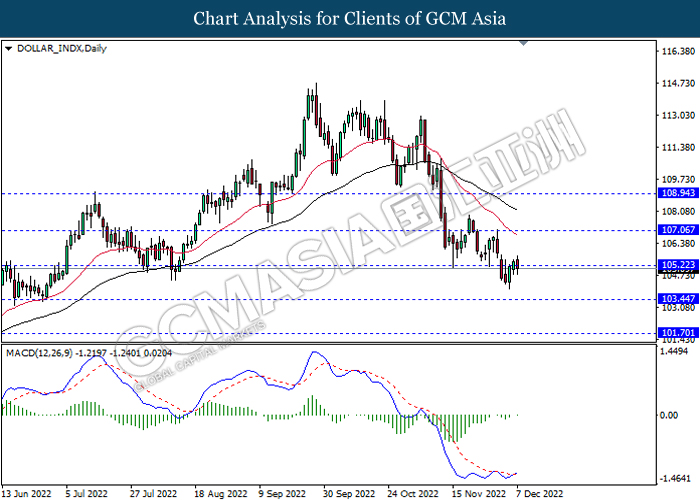Image resolution: width=700 pixels, height=500 pixels.
Task: Click the 15 Nov 2022 date label
Action: point(479,494)
